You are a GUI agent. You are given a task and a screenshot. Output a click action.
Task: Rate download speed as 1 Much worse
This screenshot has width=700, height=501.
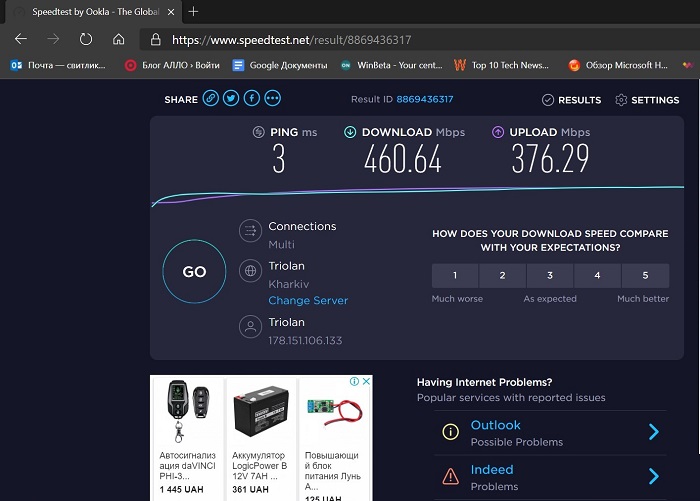[455, 276]
